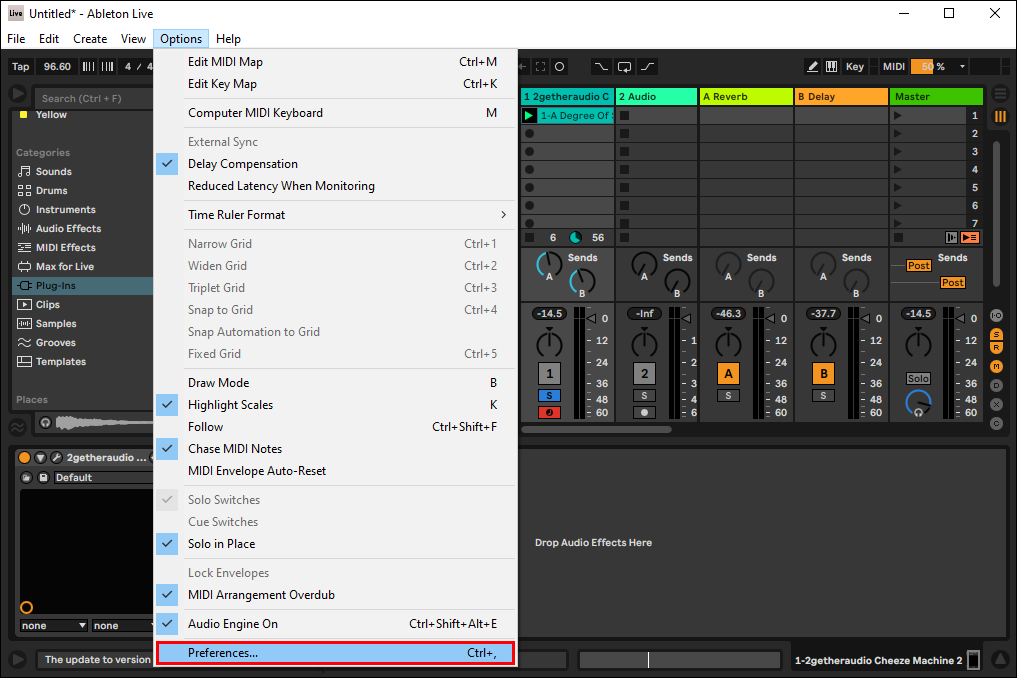Toggle Highlight Scales option

tap(335, 405)
